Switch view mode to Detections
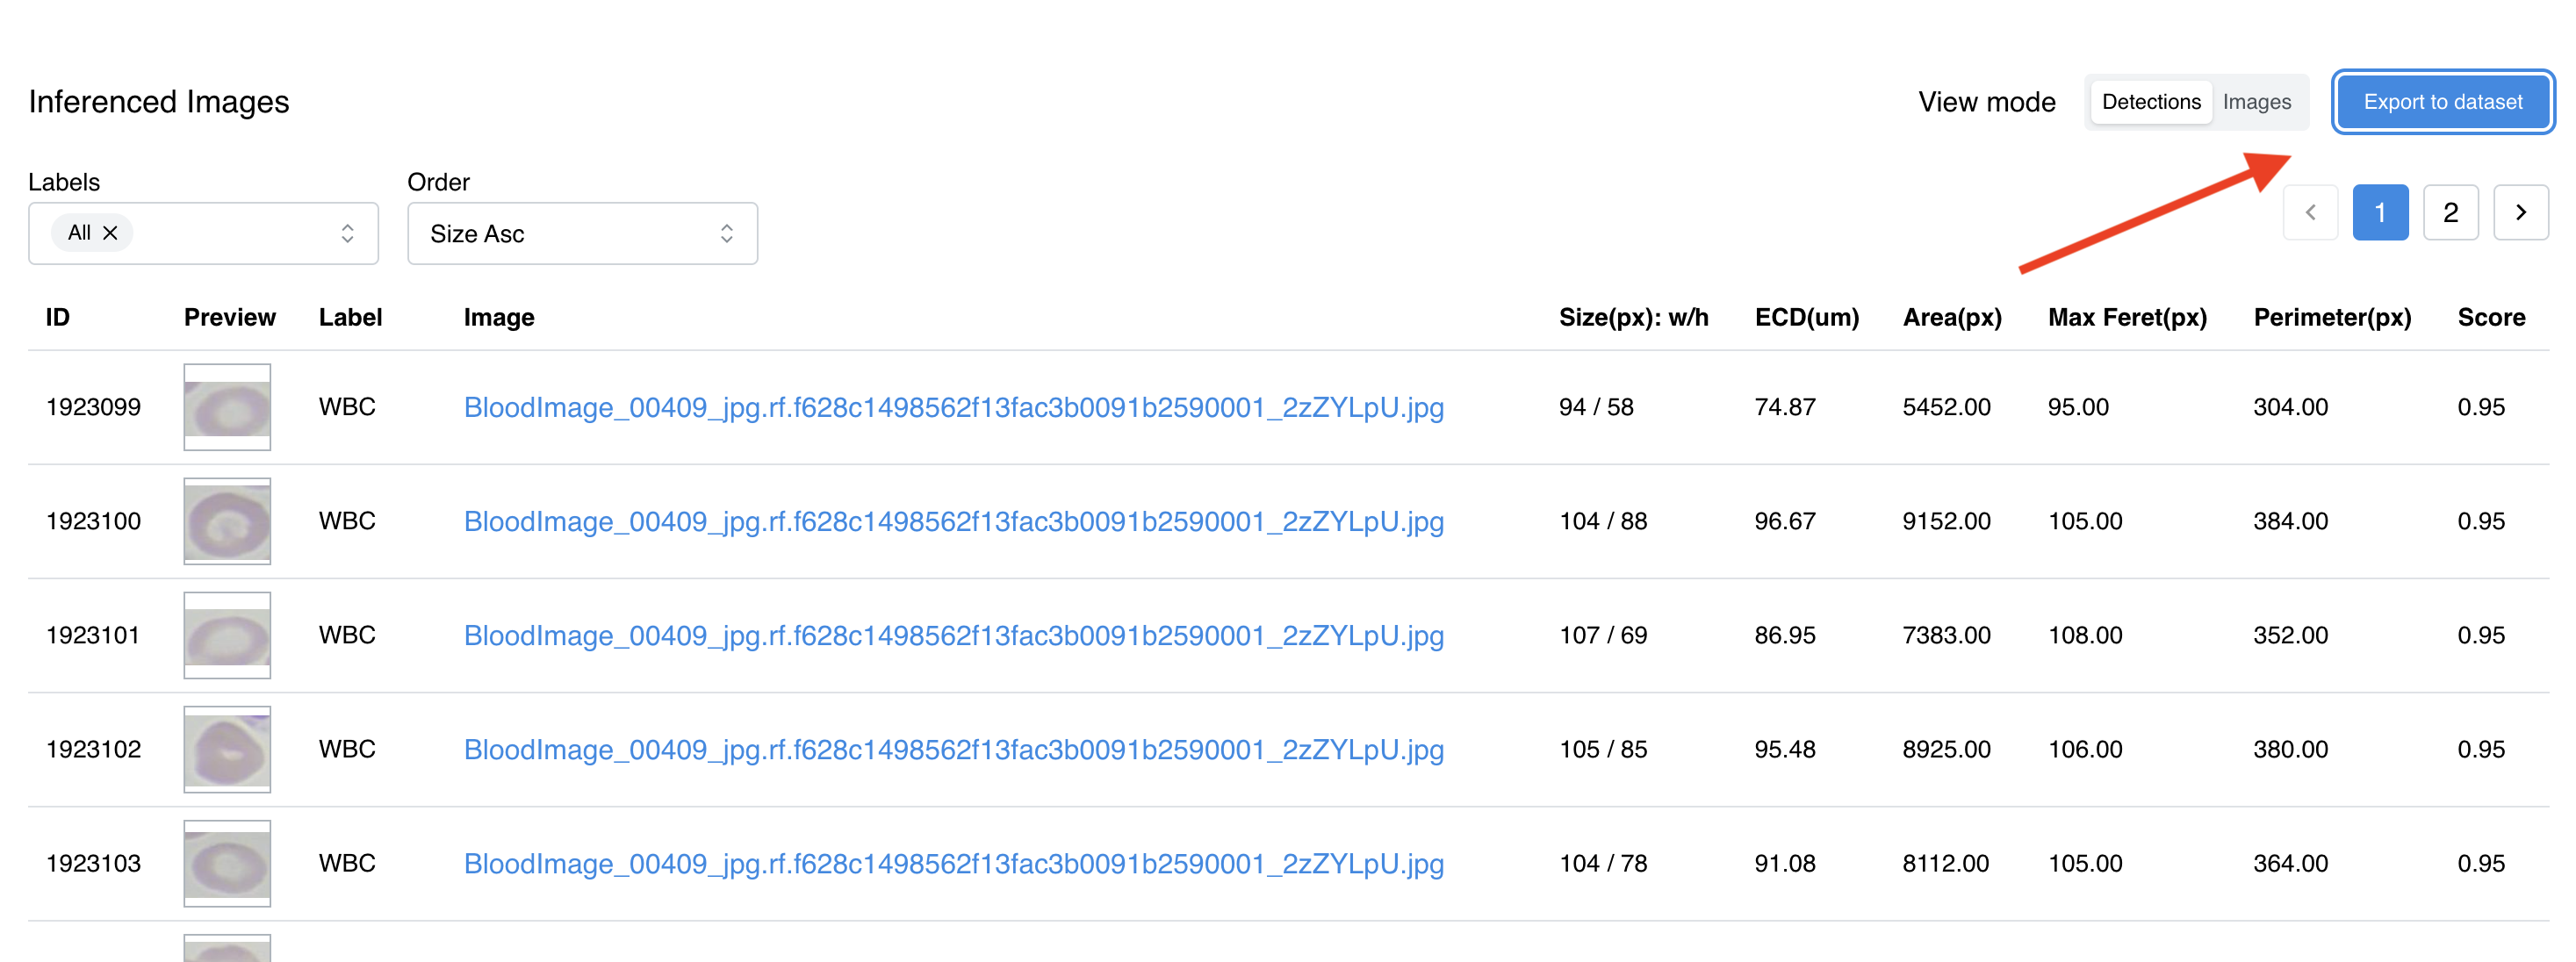This screenshot has height=962, width=2576. (2151, 102)
